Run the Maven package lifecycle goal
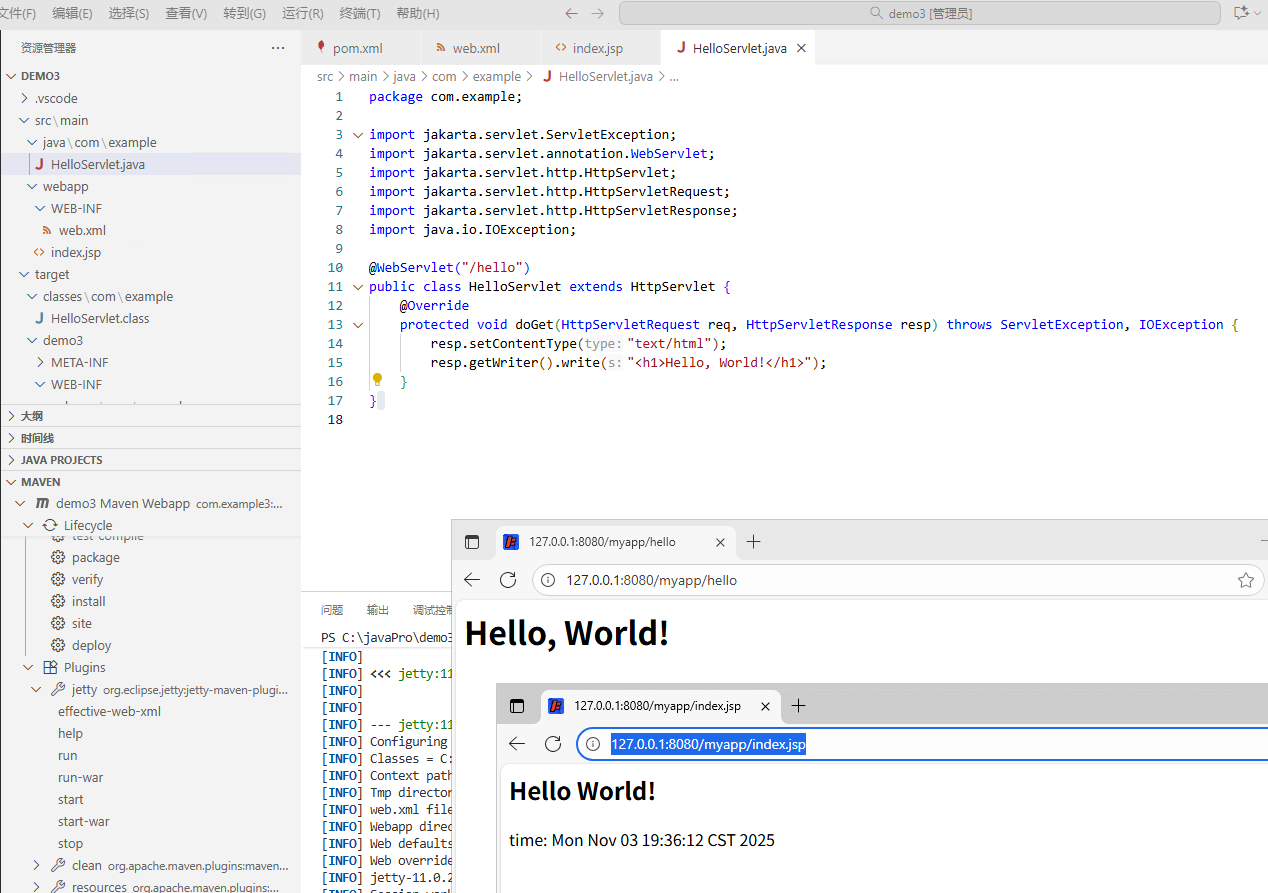The width and height of the screenshot is (1268, 893). tap(95, 558)
